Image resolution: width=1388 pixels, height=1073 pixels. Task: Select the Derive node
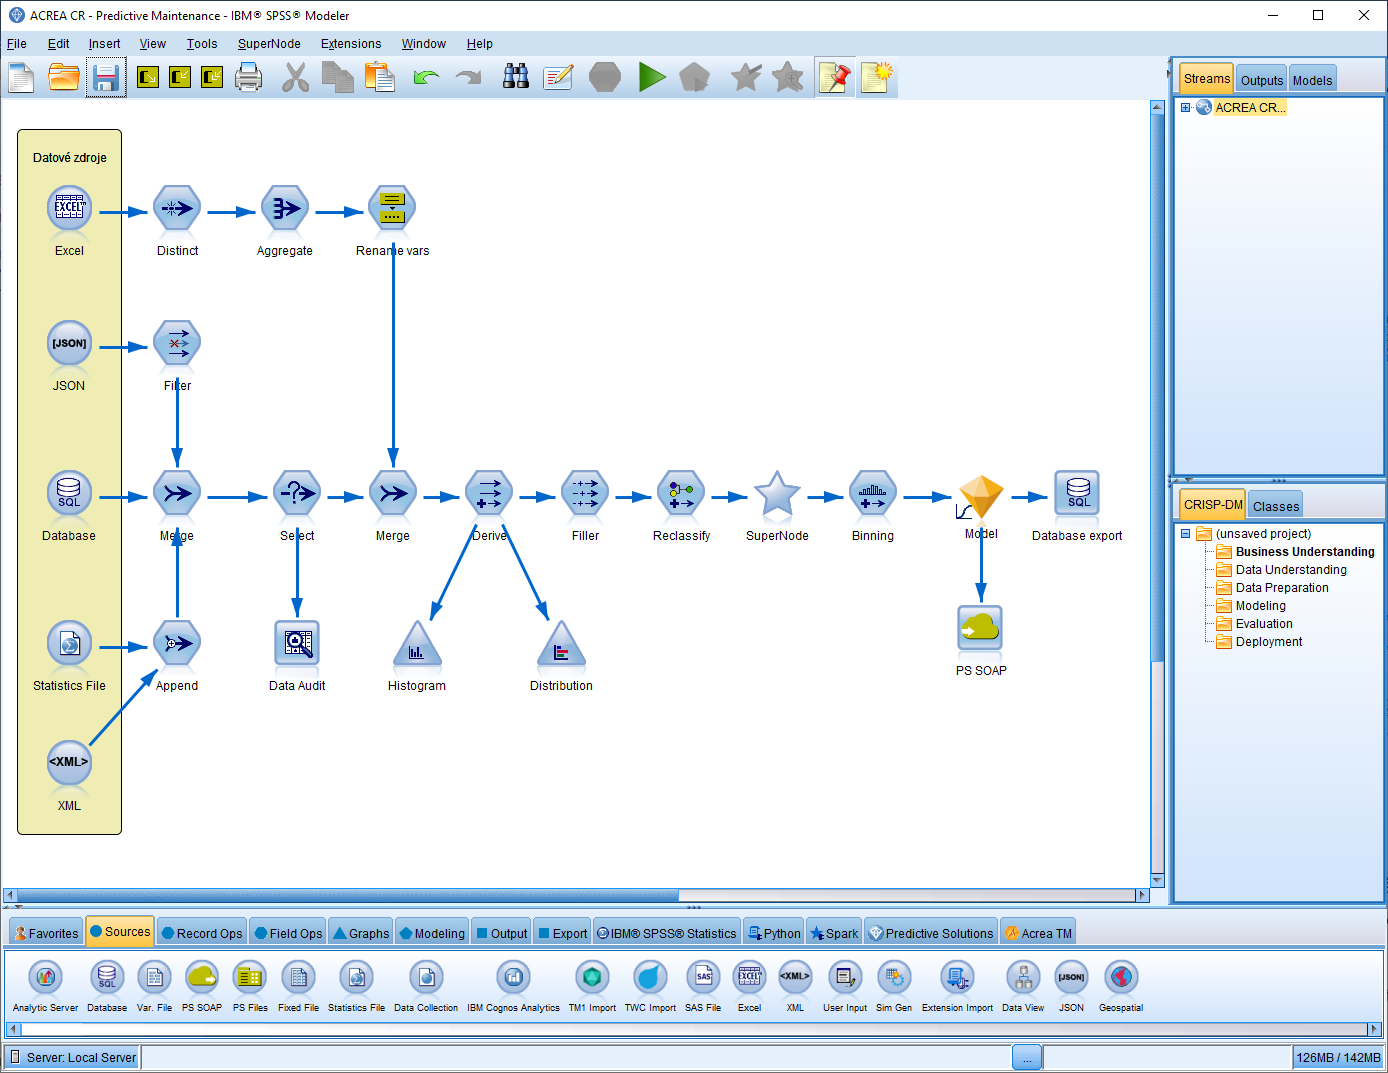pos(489,494)
